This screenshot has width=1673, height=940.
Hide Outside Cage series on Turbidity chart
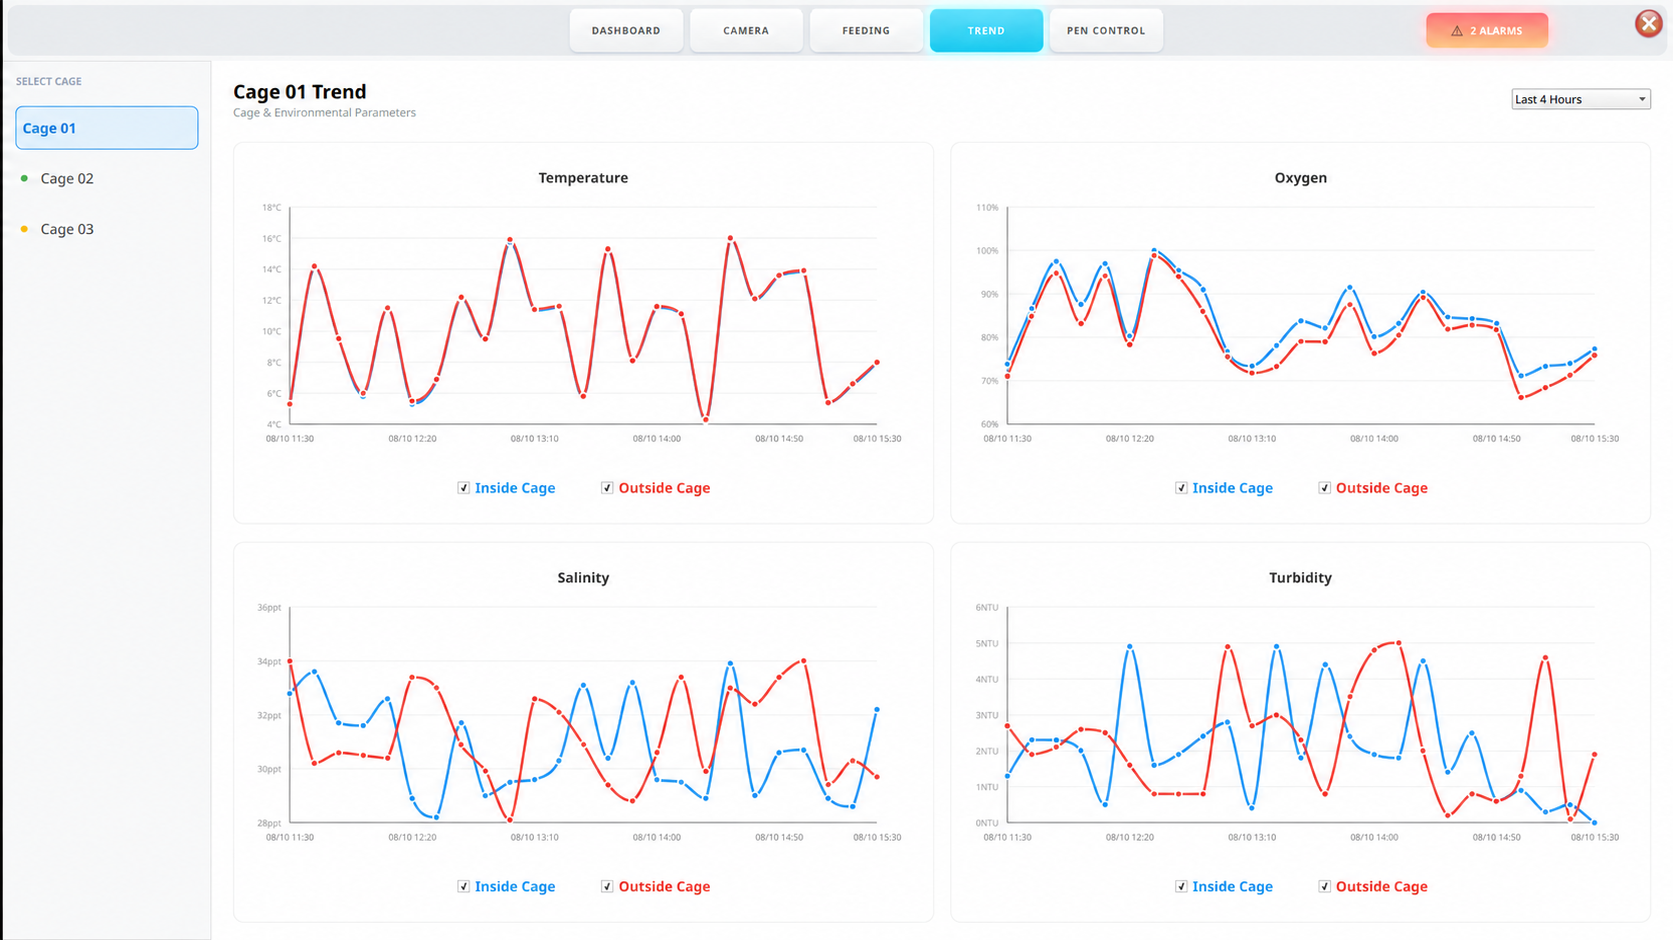coord(1324,886)
